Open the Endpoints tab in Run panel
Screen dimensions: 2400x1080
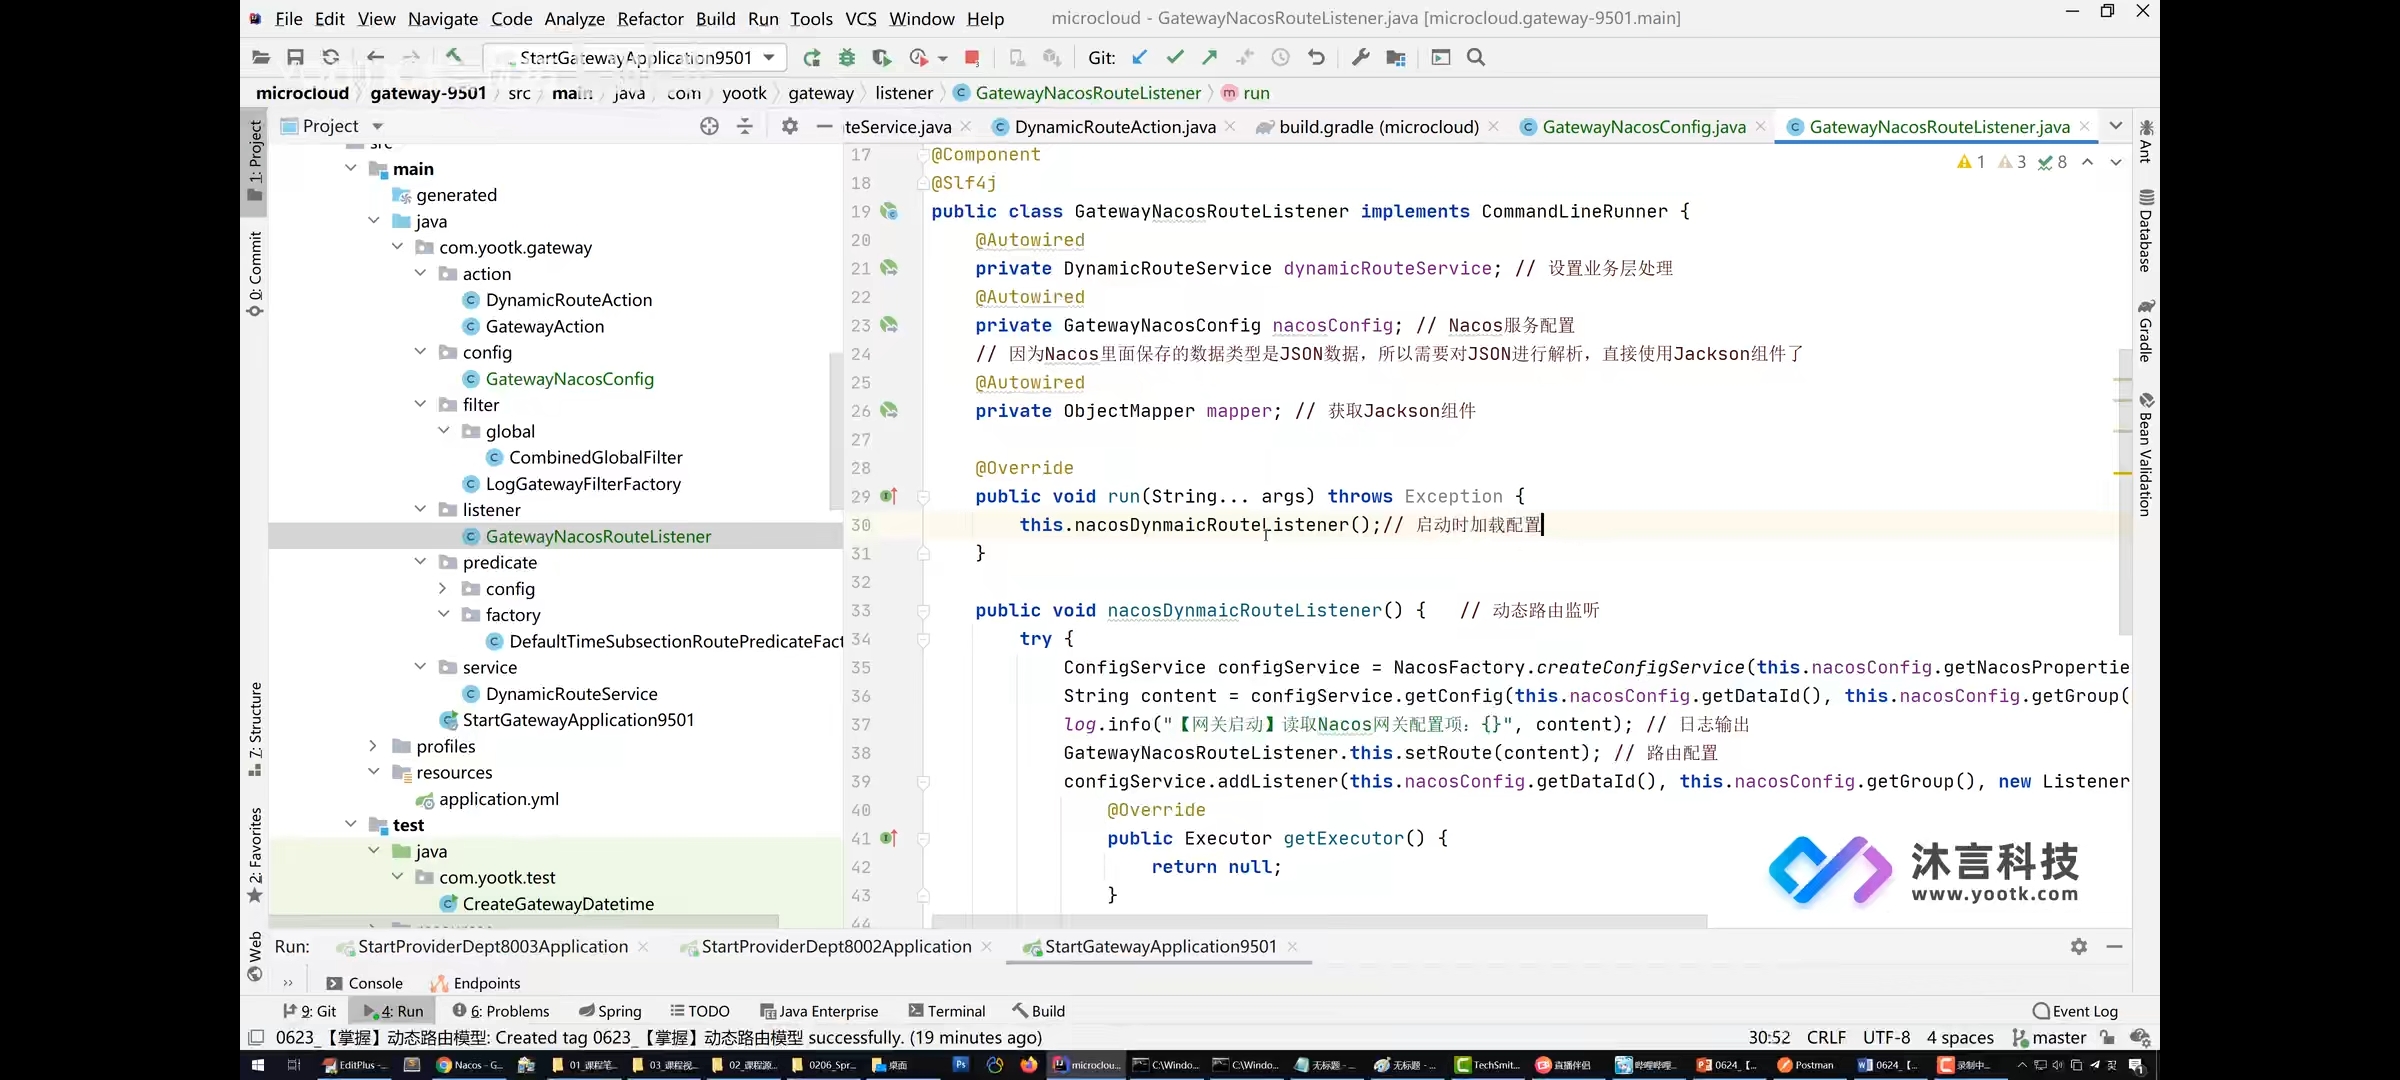coord(476,983)
